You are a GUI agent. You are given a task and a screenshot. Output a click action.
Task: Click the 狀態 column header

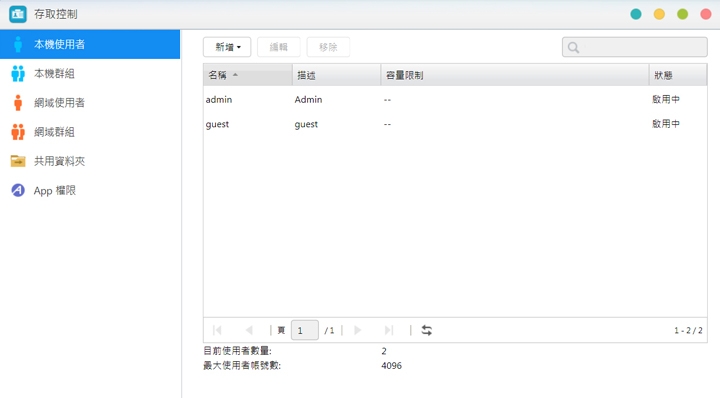tap(678, 75)
